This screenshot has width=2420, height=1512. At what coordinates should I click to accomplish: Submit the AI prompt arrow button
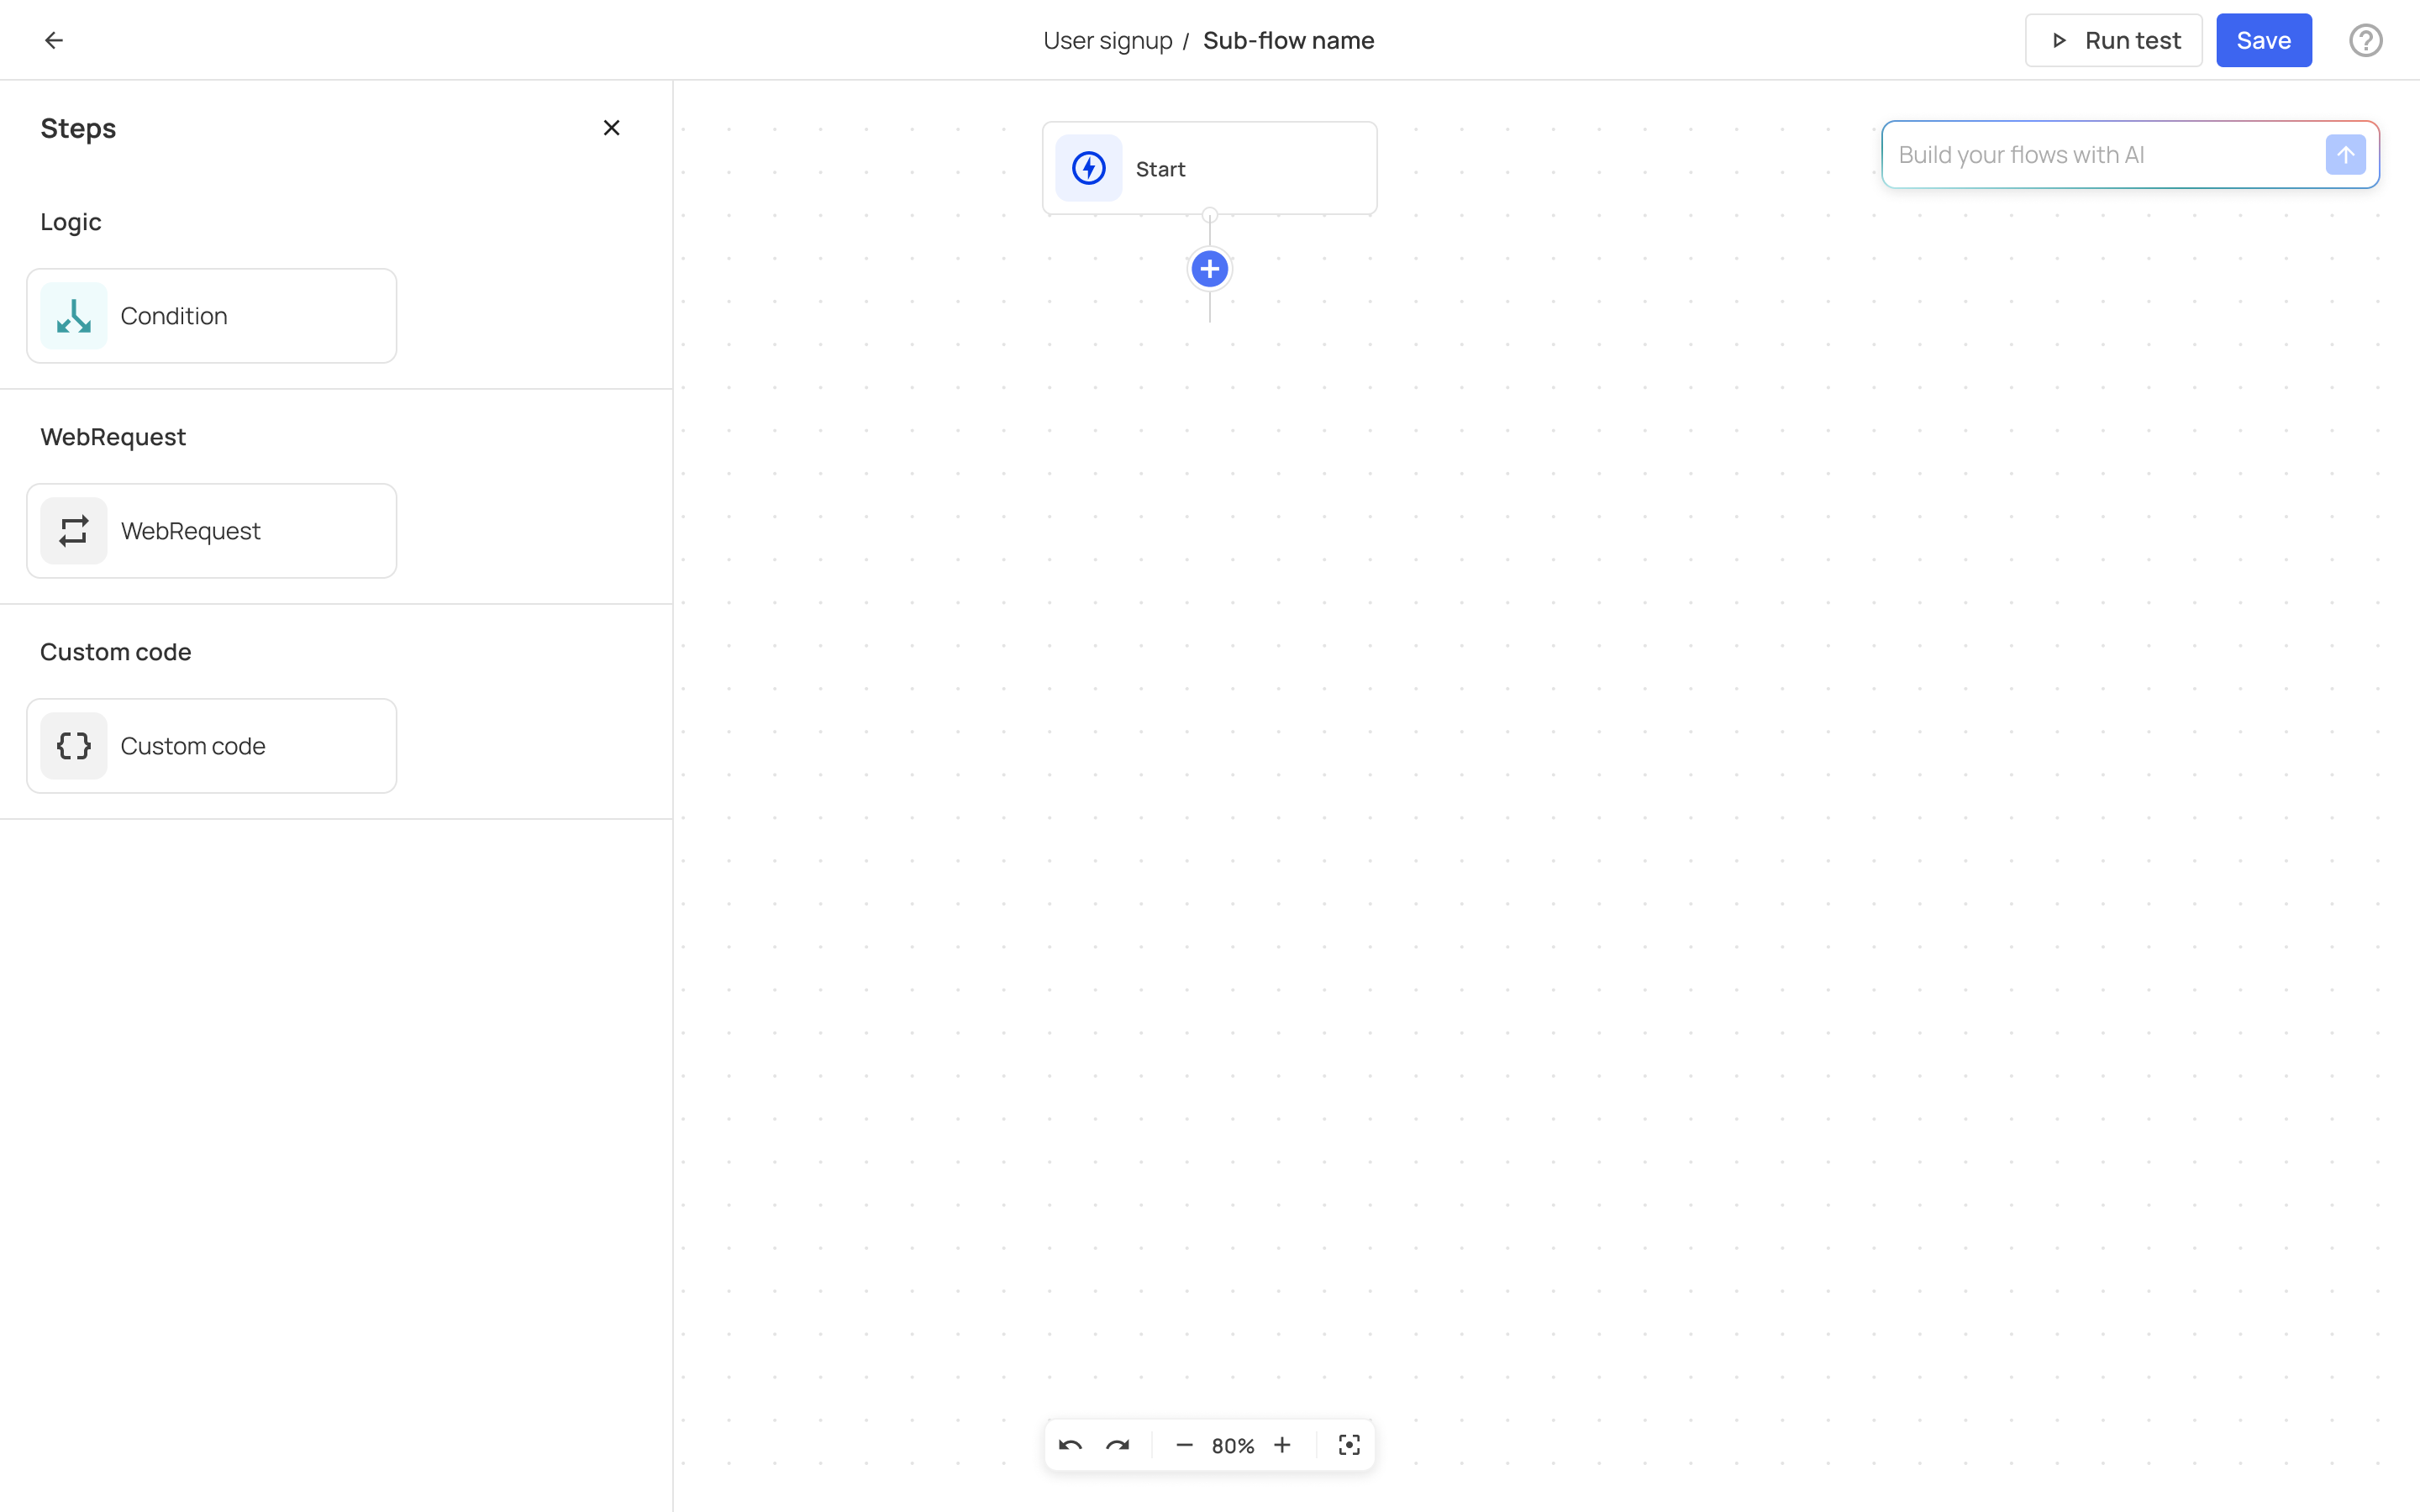2345,155
